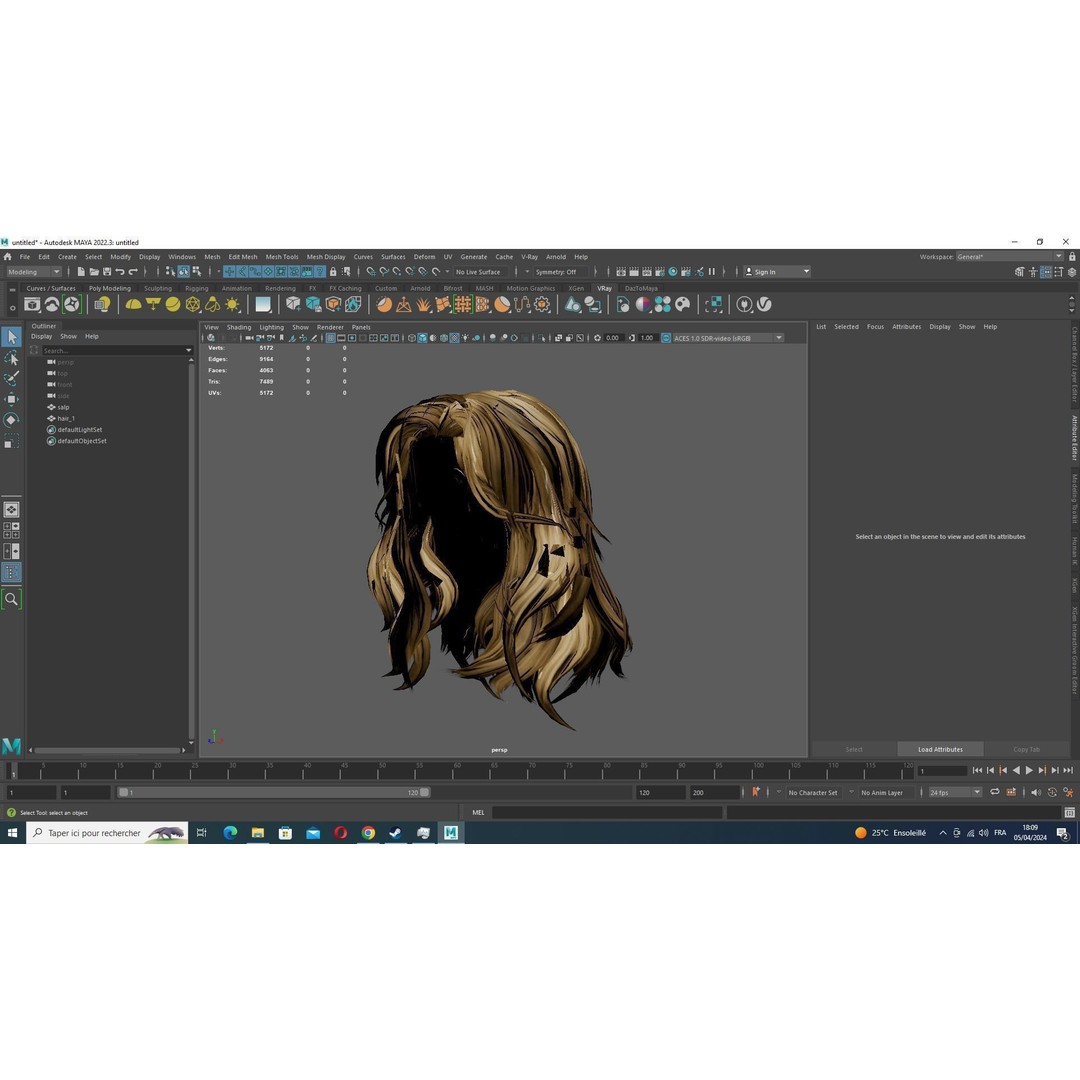The width and height of the screenshot is (1080, 1080).
Task: Click the V-Ray rect light shelf icon
Action: 153,304
